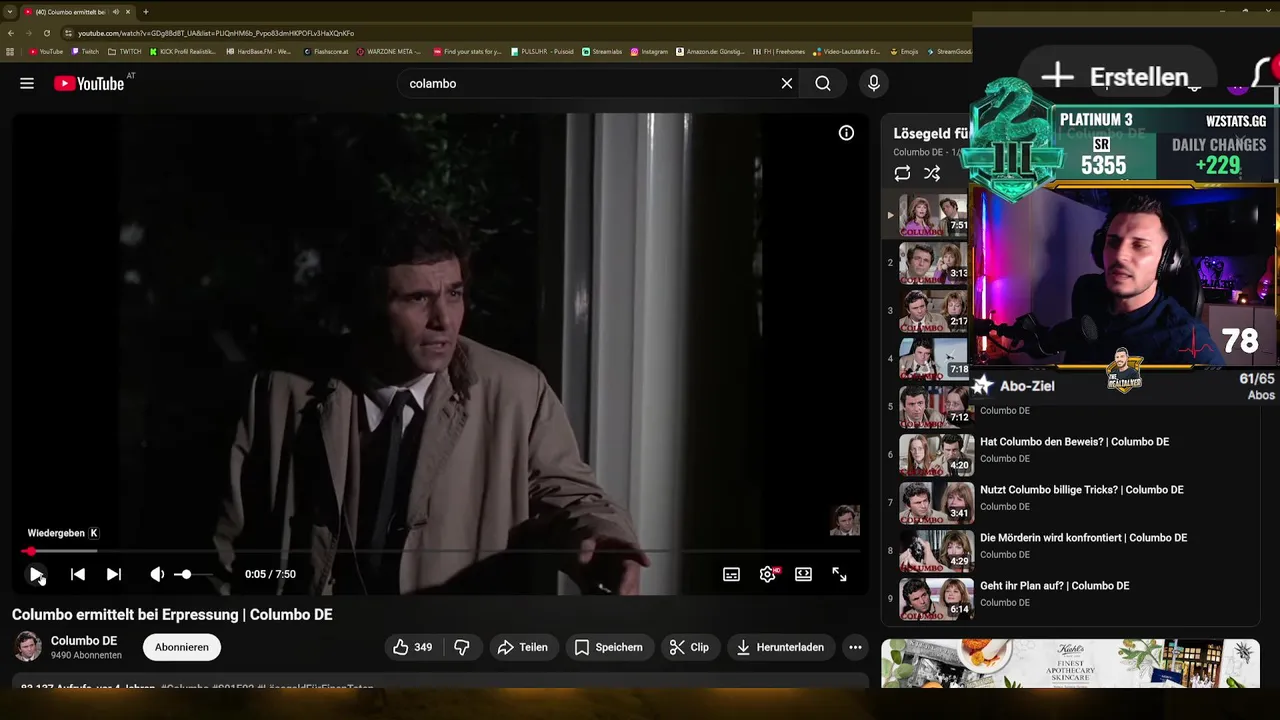This screenshot has width=1280, height=720.
Task: Open the browser apps grid icon
Action: (10, 52)
